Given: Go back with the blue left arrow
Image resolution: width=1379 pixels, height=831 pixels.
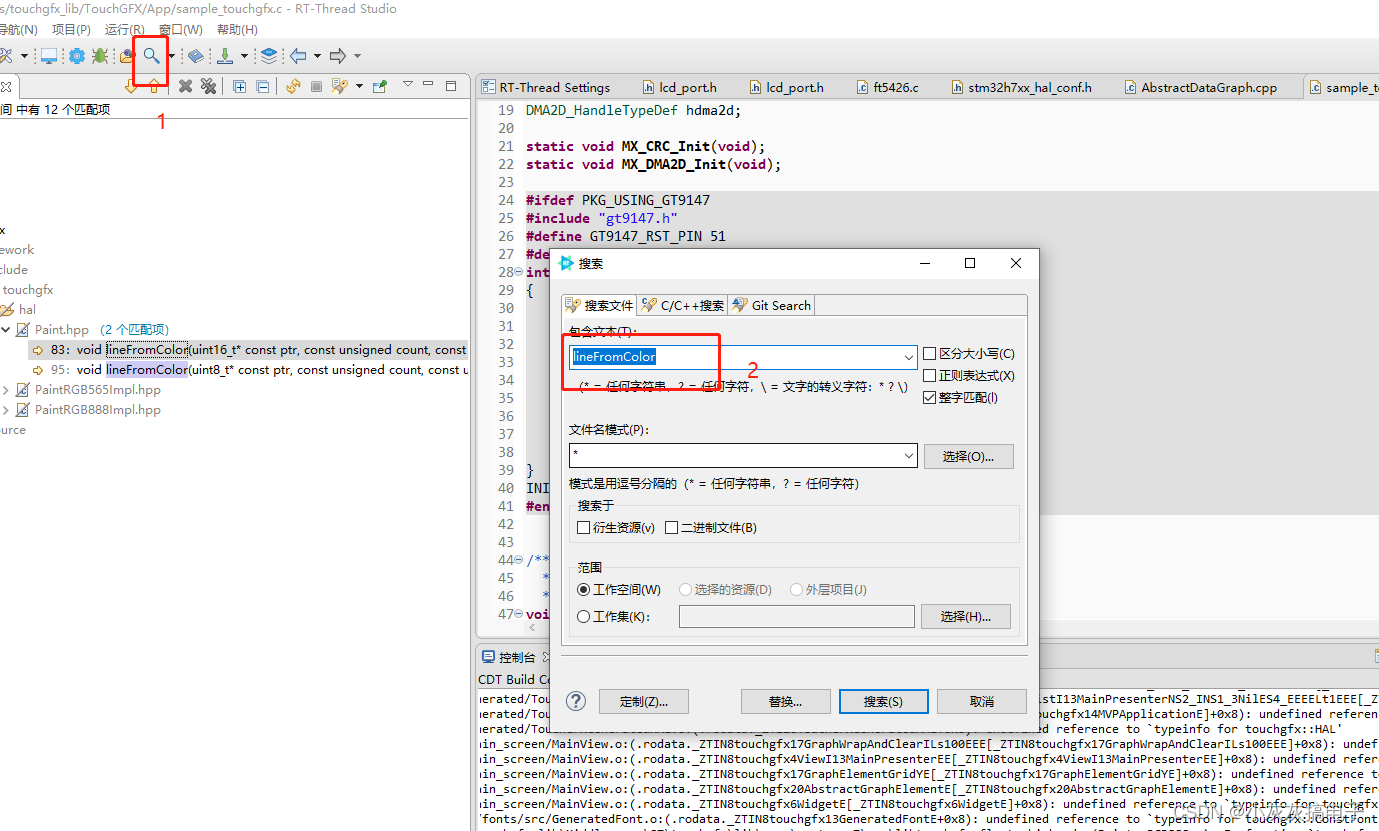Looking at the screenshot, I should [298, 56].
